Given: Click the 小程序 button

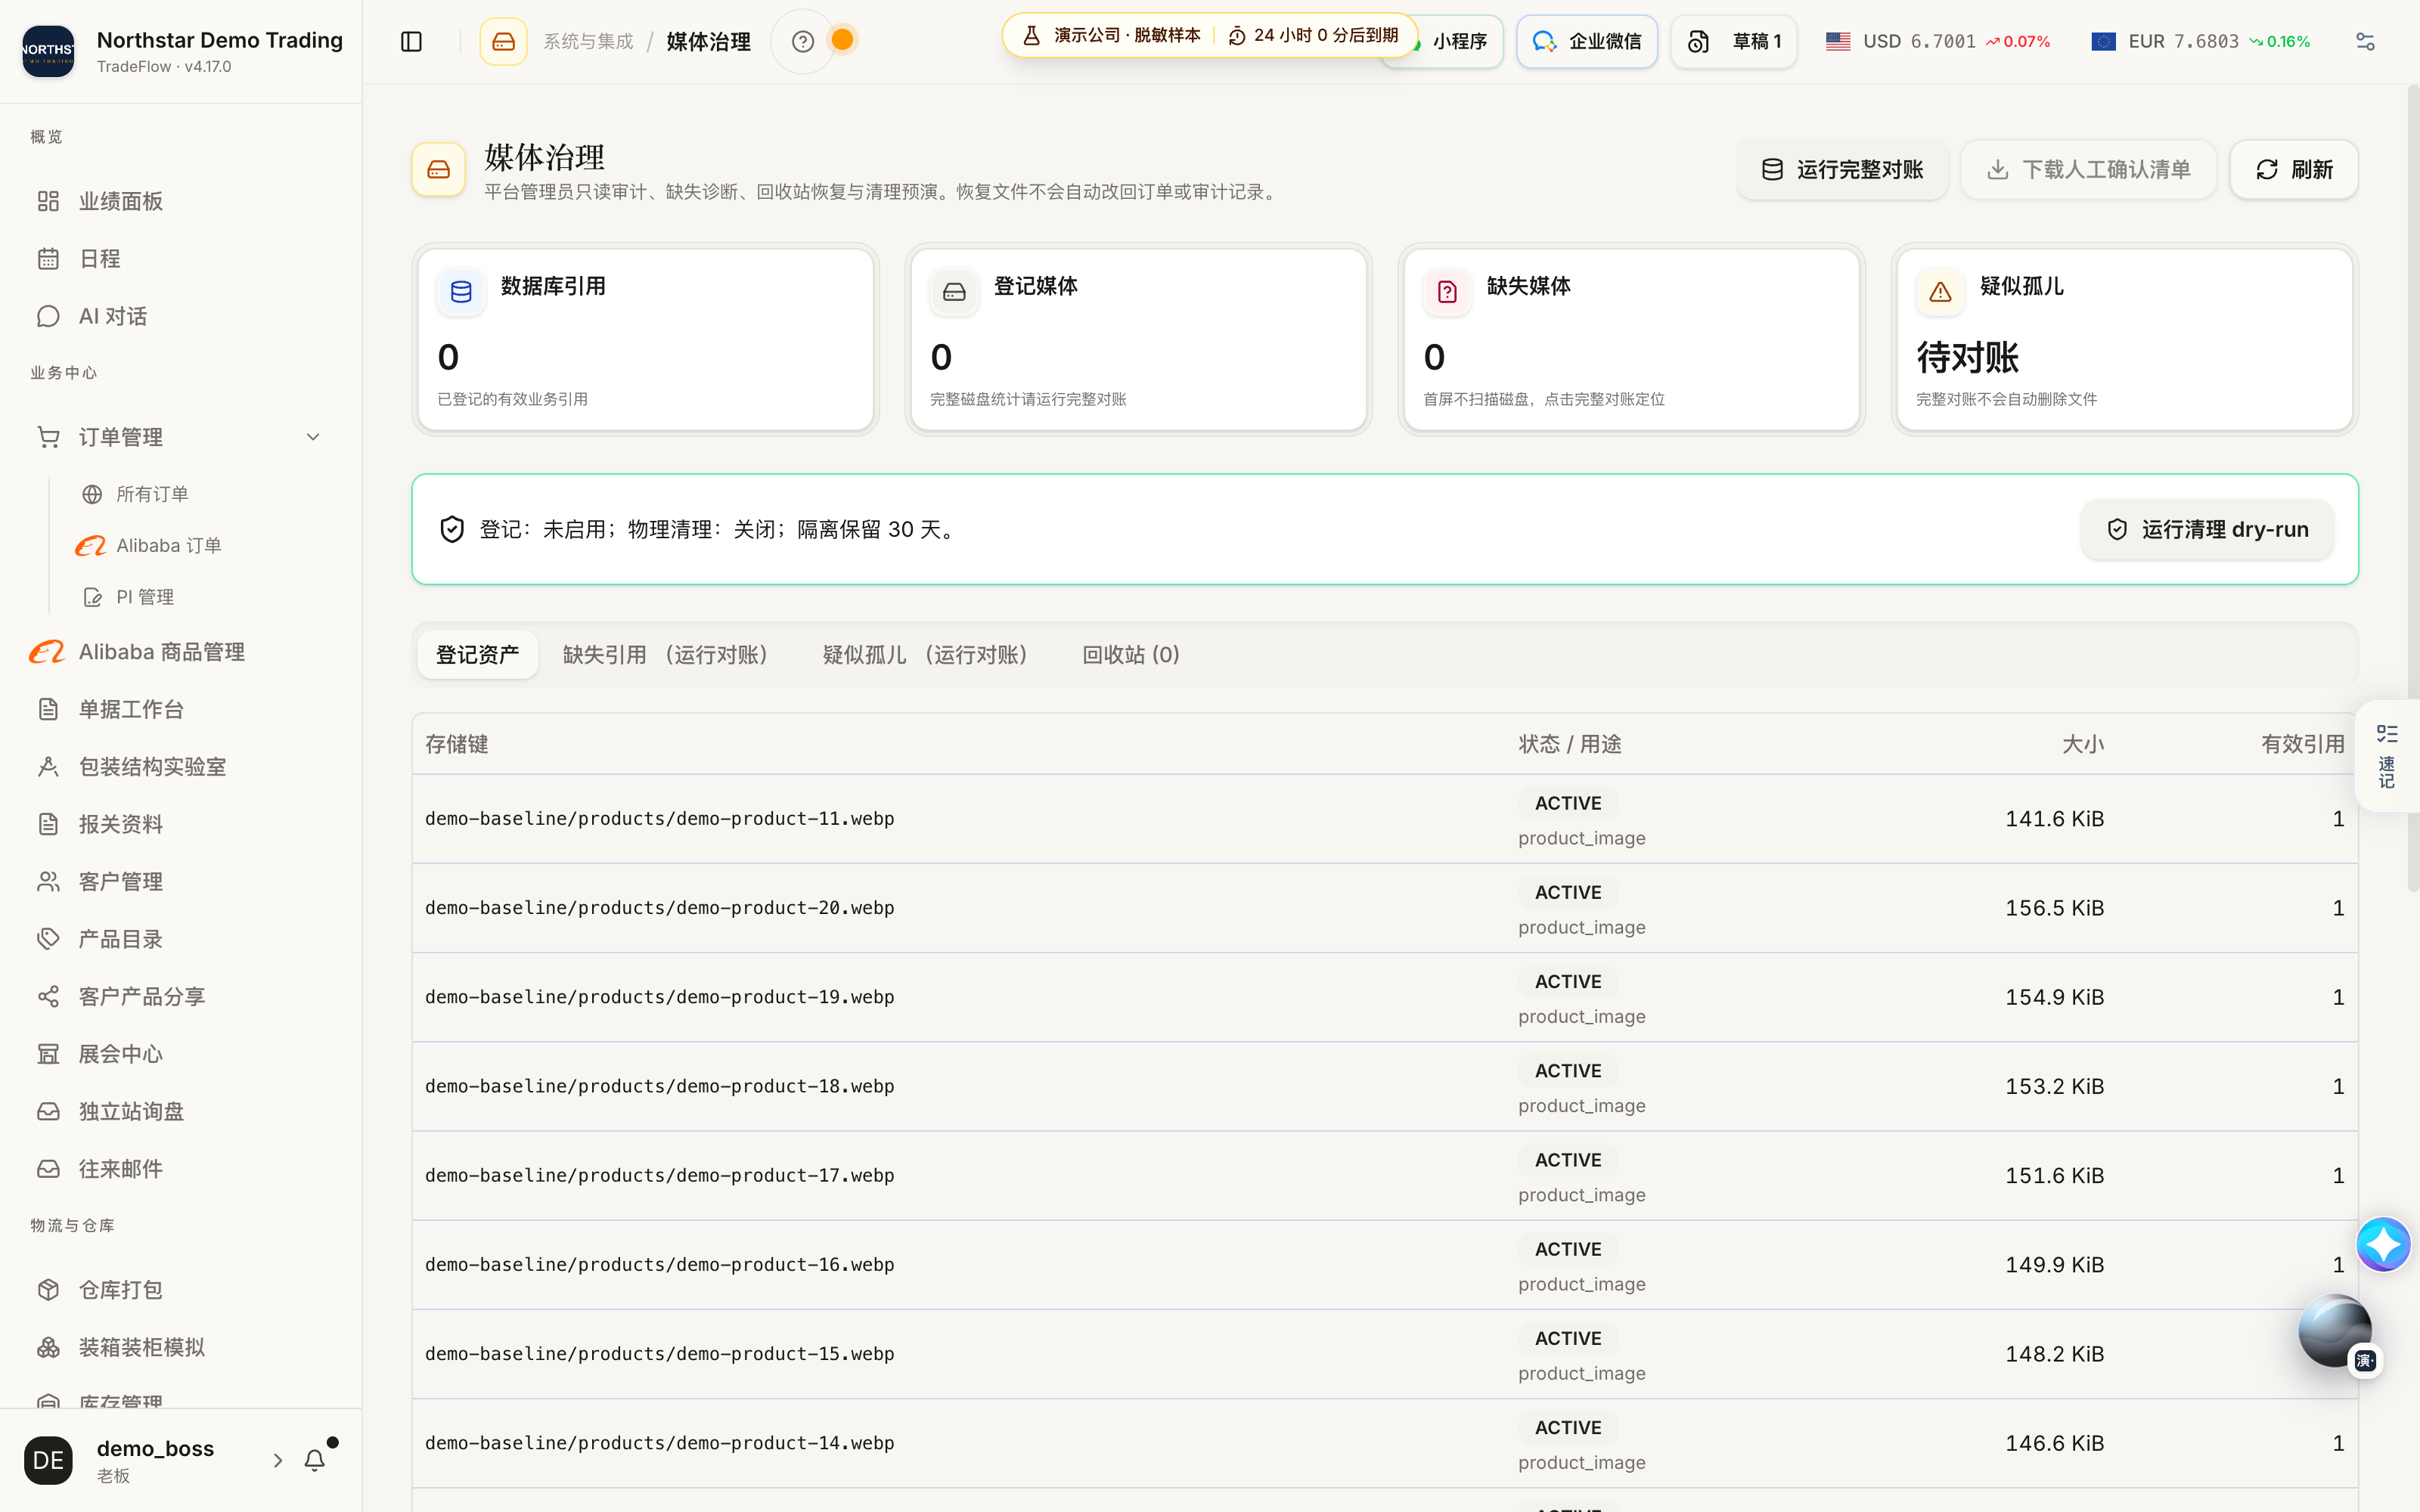Looking at the screenshot, I should click(1459, 43).
